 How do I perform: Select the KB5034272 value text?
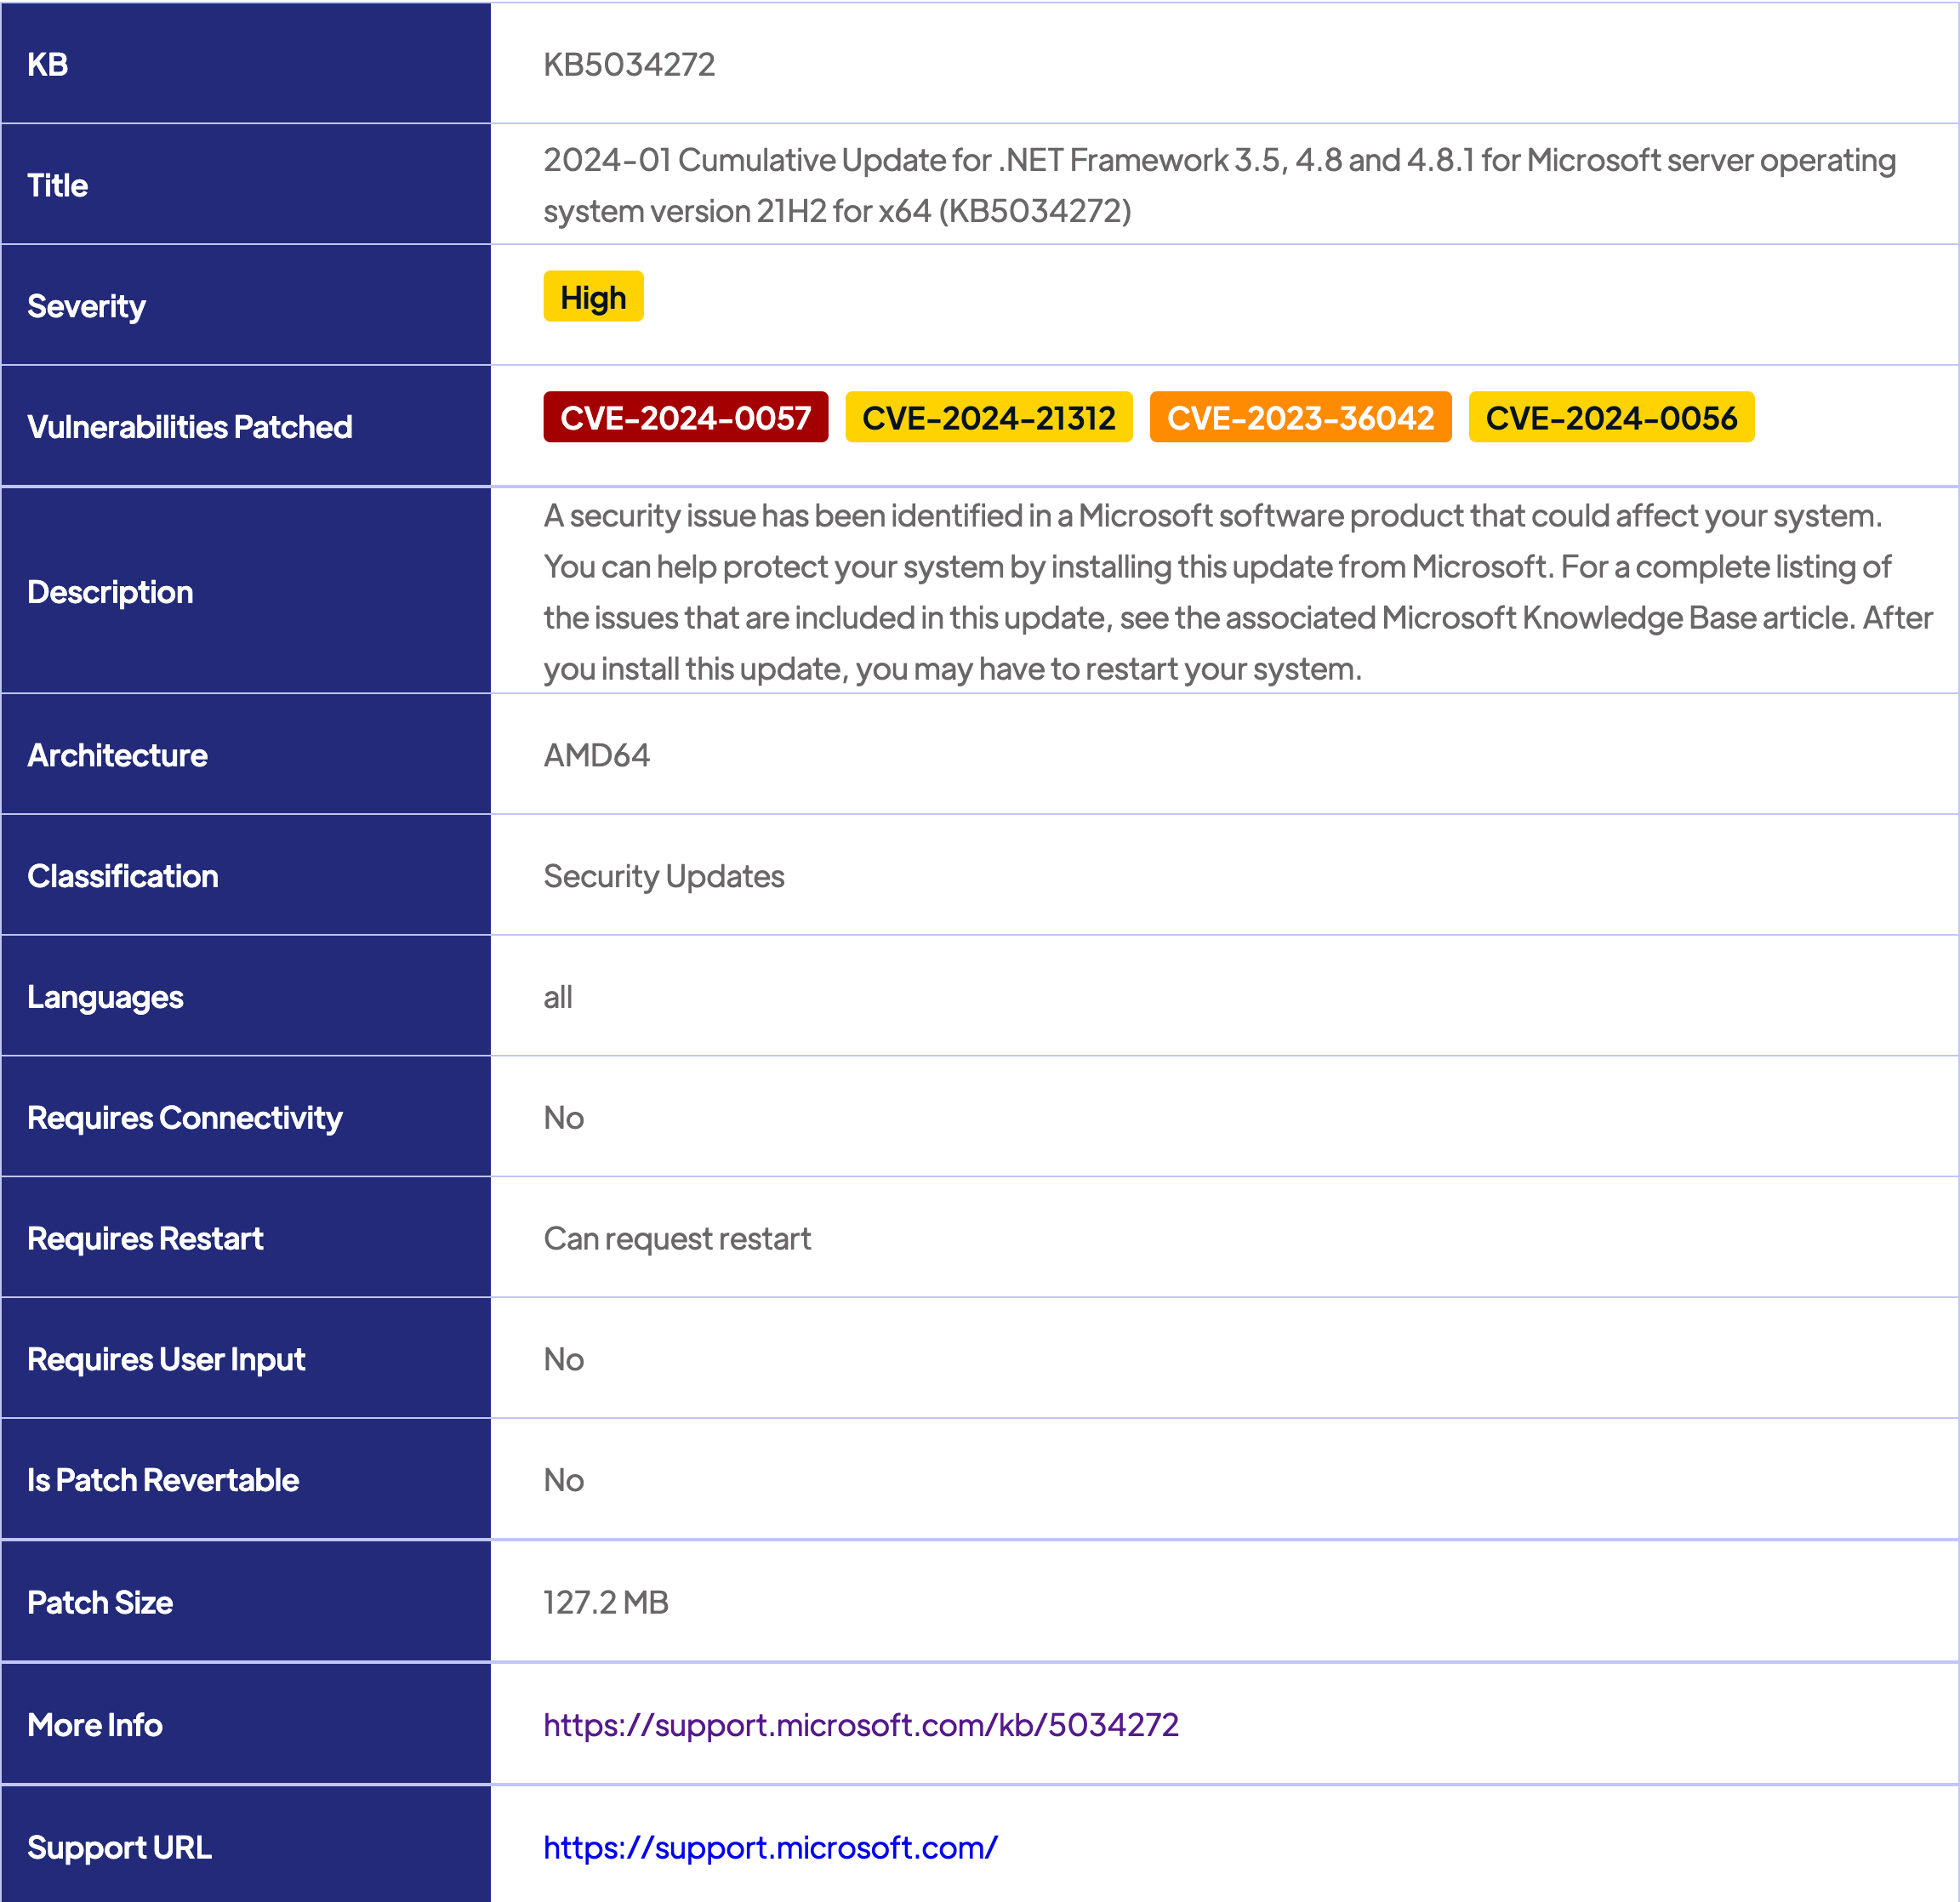629,64
